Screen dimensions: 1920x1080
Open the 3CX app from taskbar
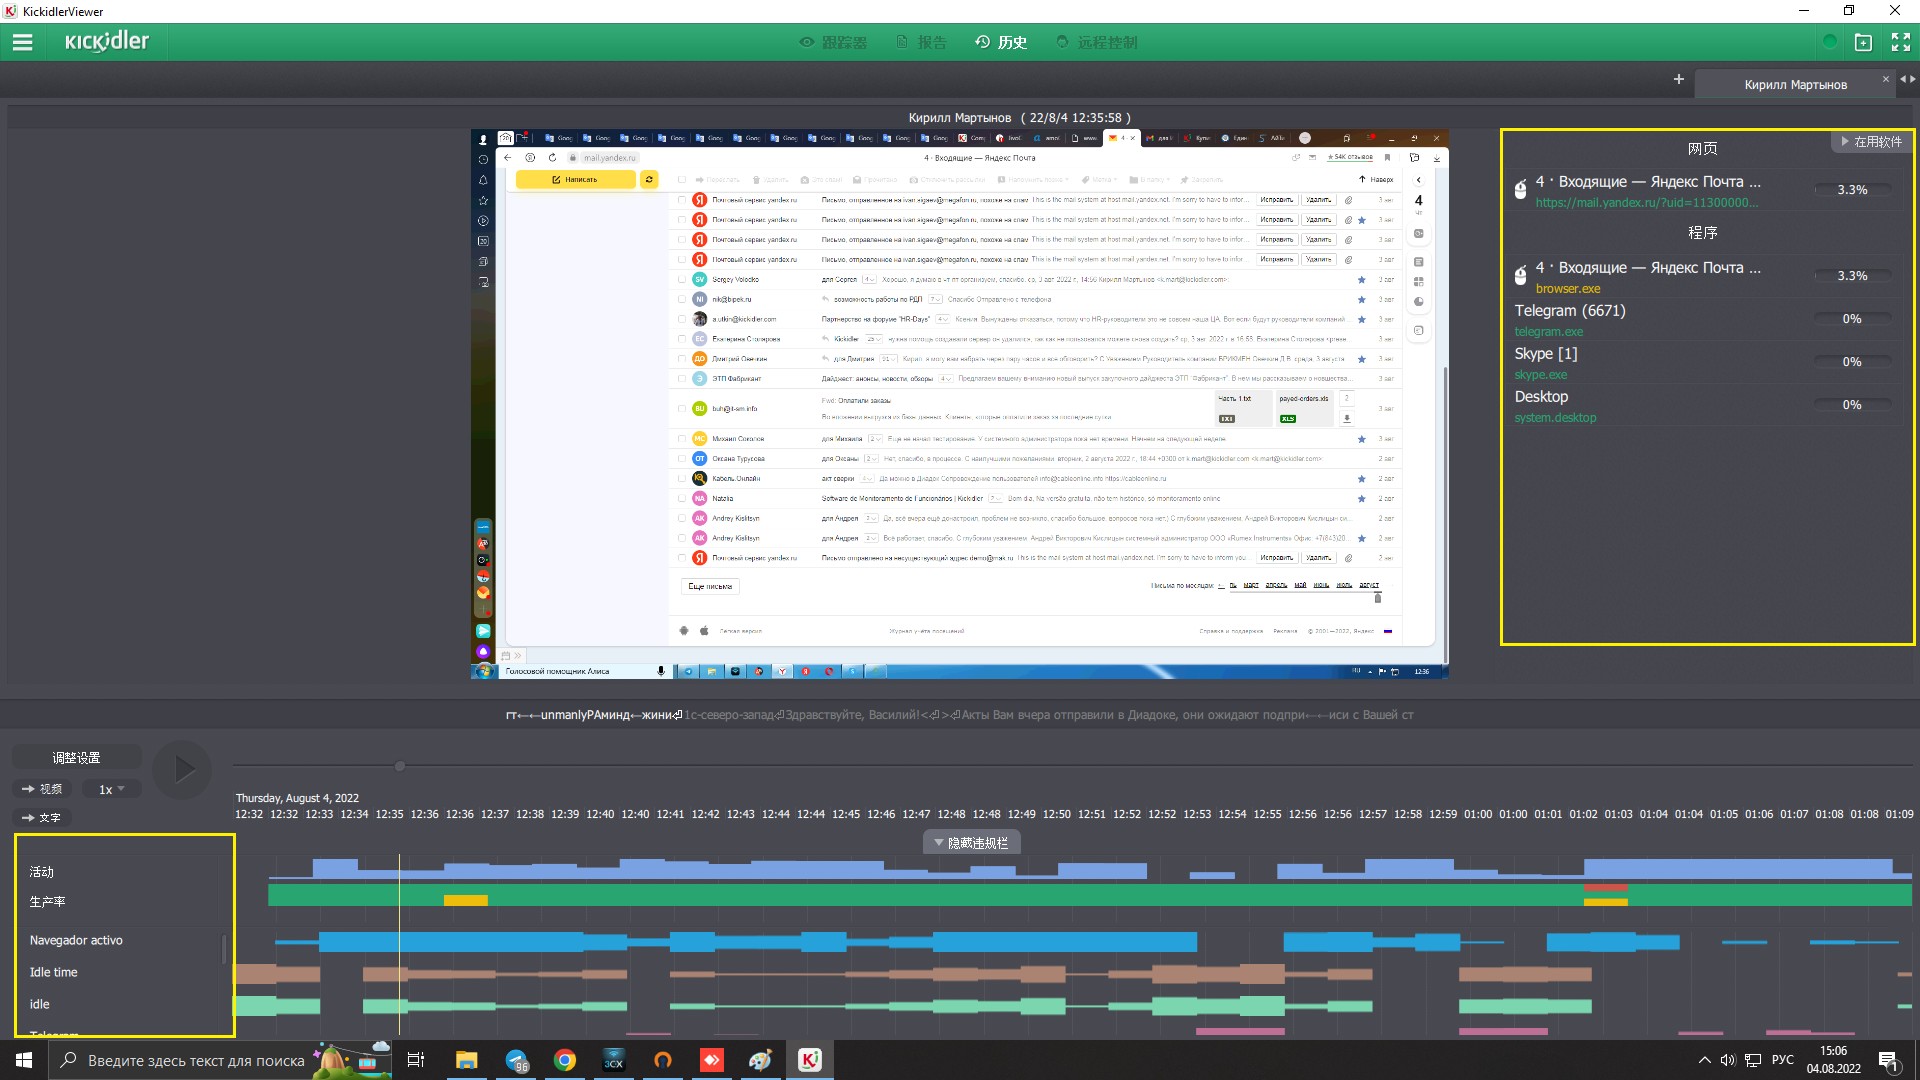coord(614,1060)
